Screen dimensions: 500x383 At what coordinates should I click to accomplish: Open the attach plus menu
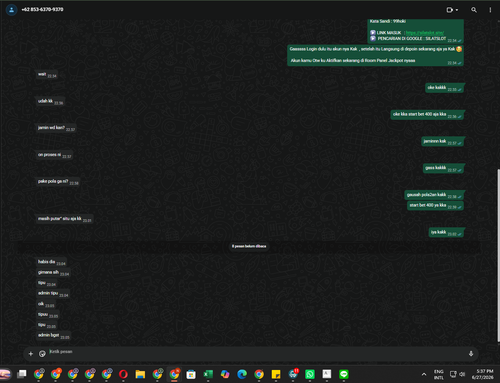[x=31, y=354]
